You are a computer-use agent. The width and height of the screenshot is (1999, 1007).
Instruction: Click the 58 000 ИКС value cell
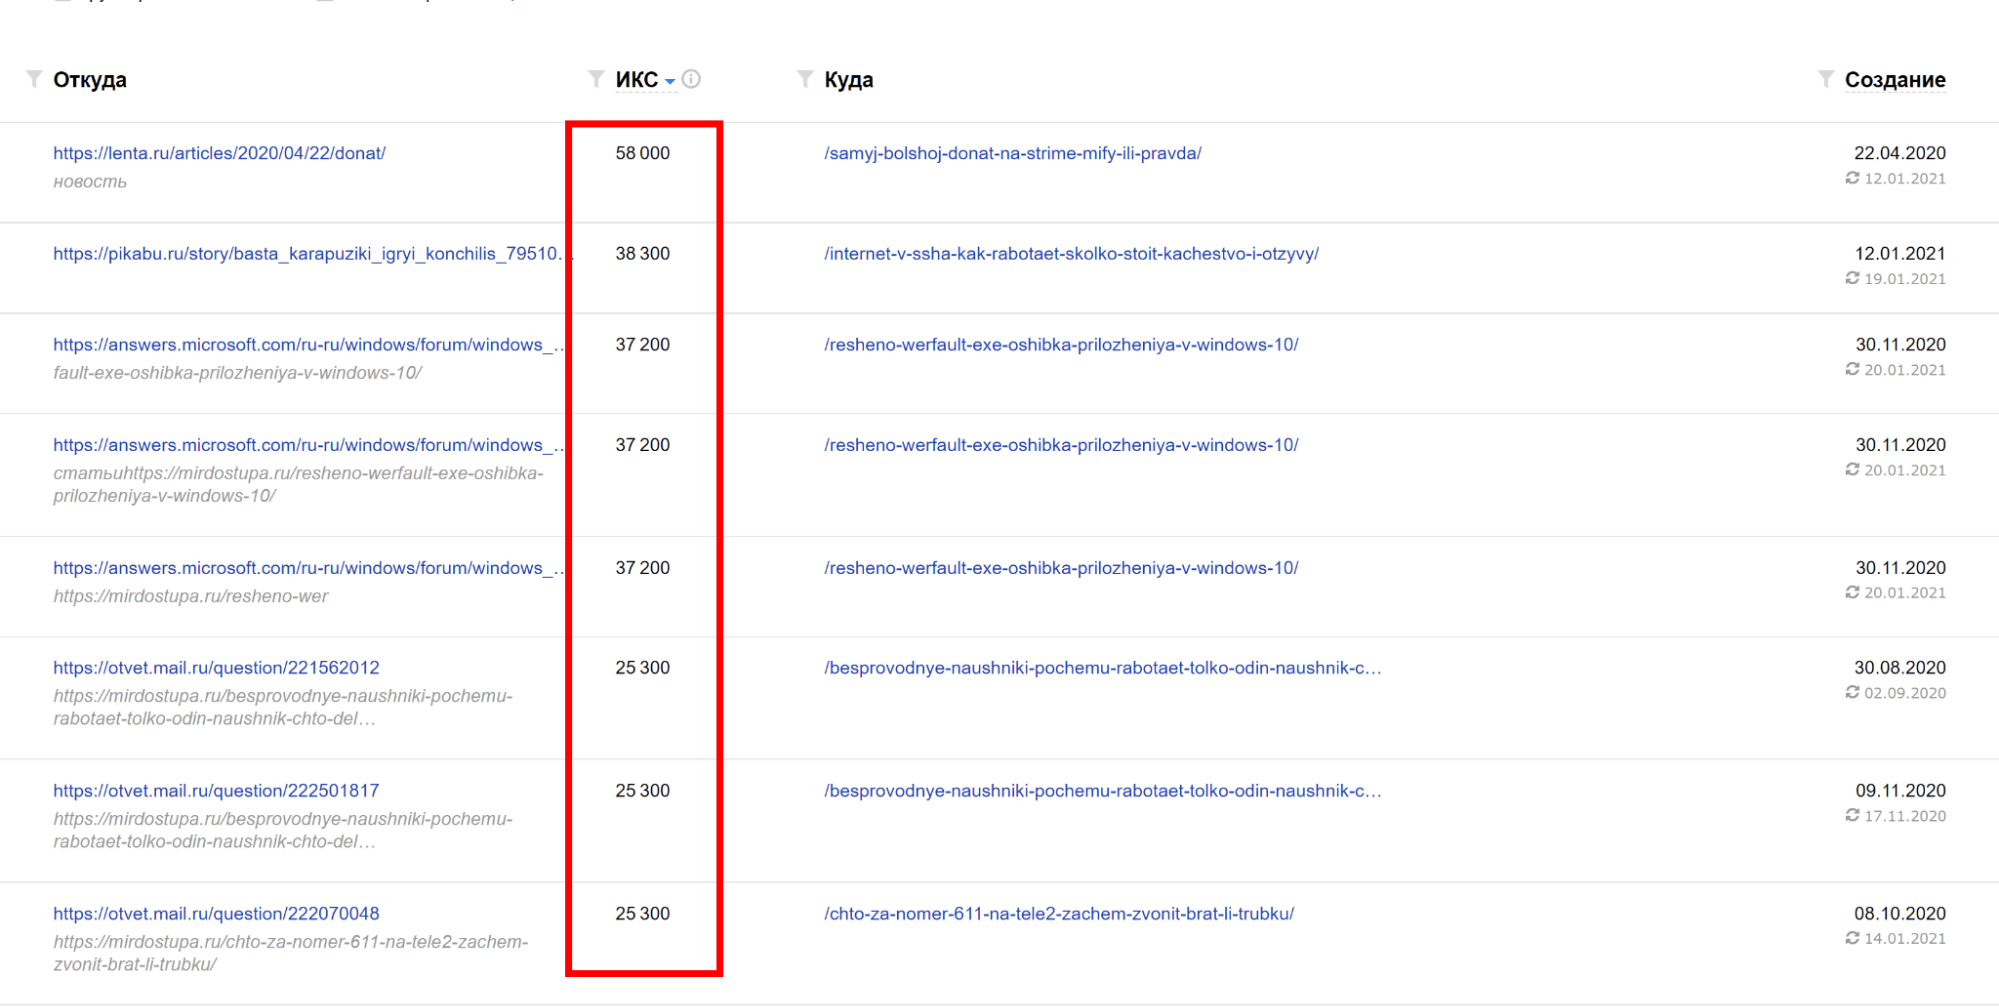(642, 153)
